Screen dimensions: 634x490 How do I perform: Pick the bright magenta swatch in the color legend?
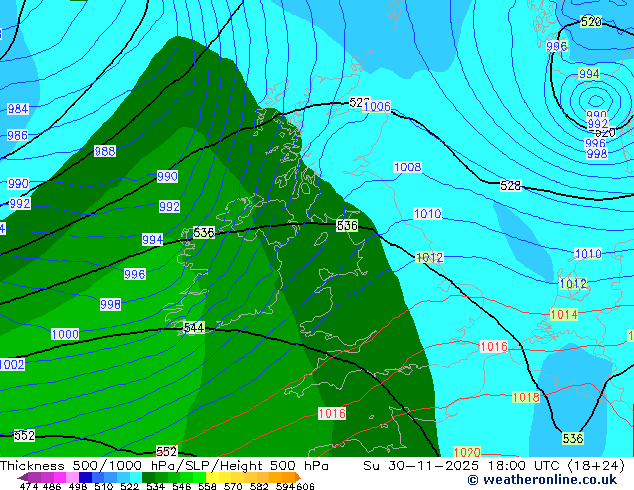[x=60, y=477]
